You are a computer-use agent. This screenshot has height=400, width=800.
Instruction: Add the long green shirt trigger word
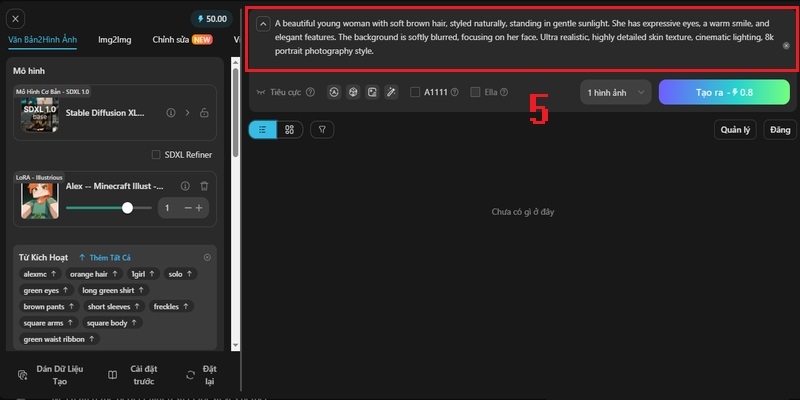pos(113,290)
